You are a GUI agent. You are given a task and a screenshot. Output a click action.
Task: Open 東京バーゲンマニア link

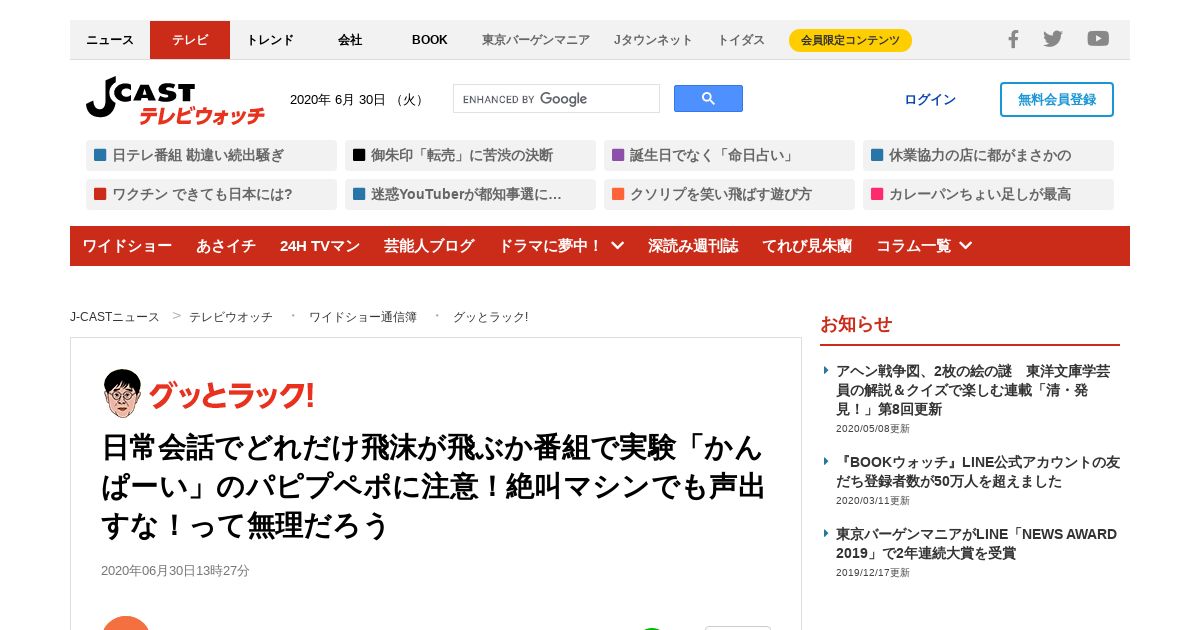pyautogui.click(x=536, y=40)
